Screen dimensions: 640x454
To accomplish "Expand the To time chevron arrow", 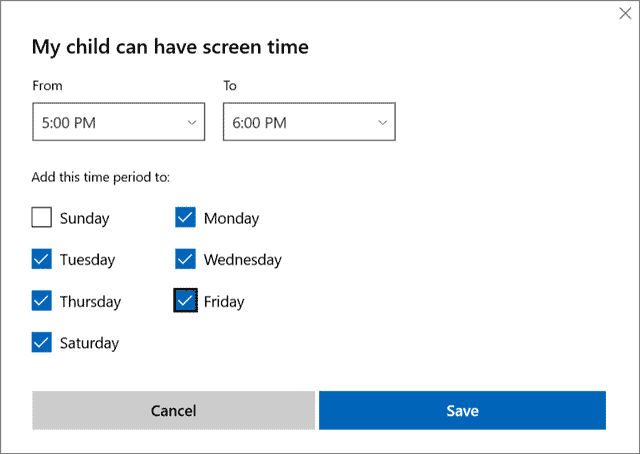I will click(382, 122).
